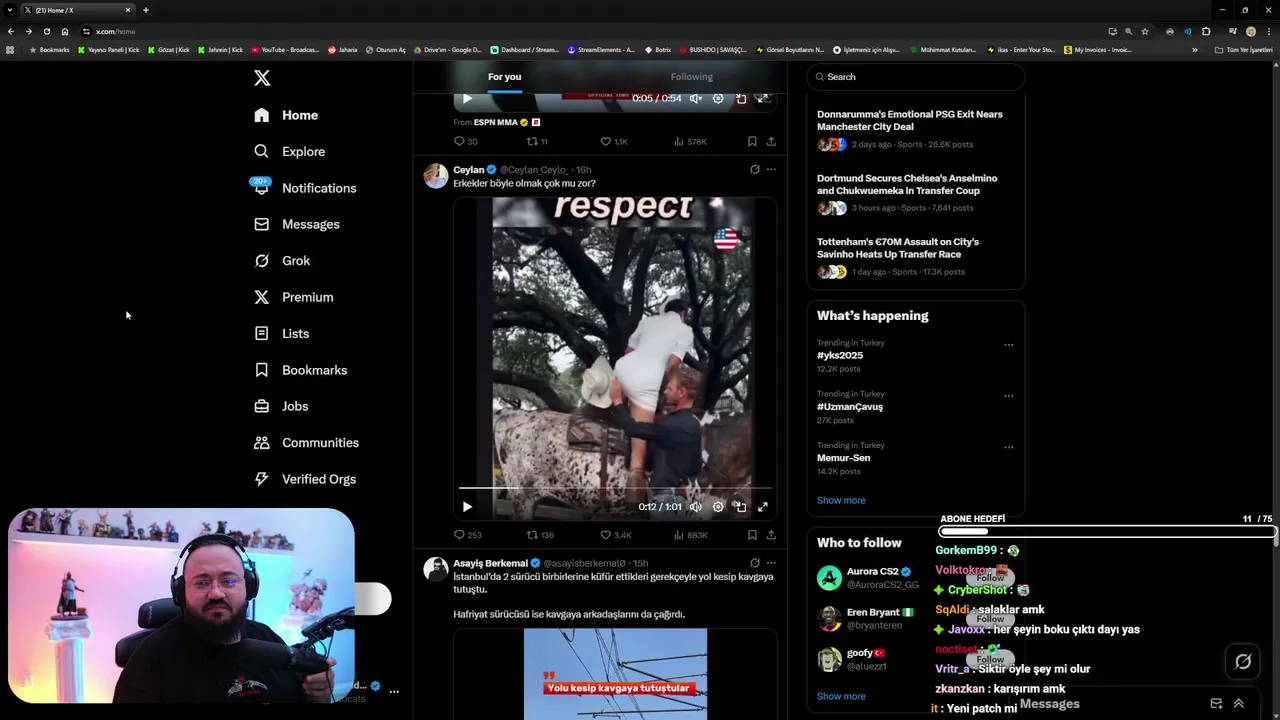
Task: Toggle picture-in-picture on respect video
Action: 740,507
